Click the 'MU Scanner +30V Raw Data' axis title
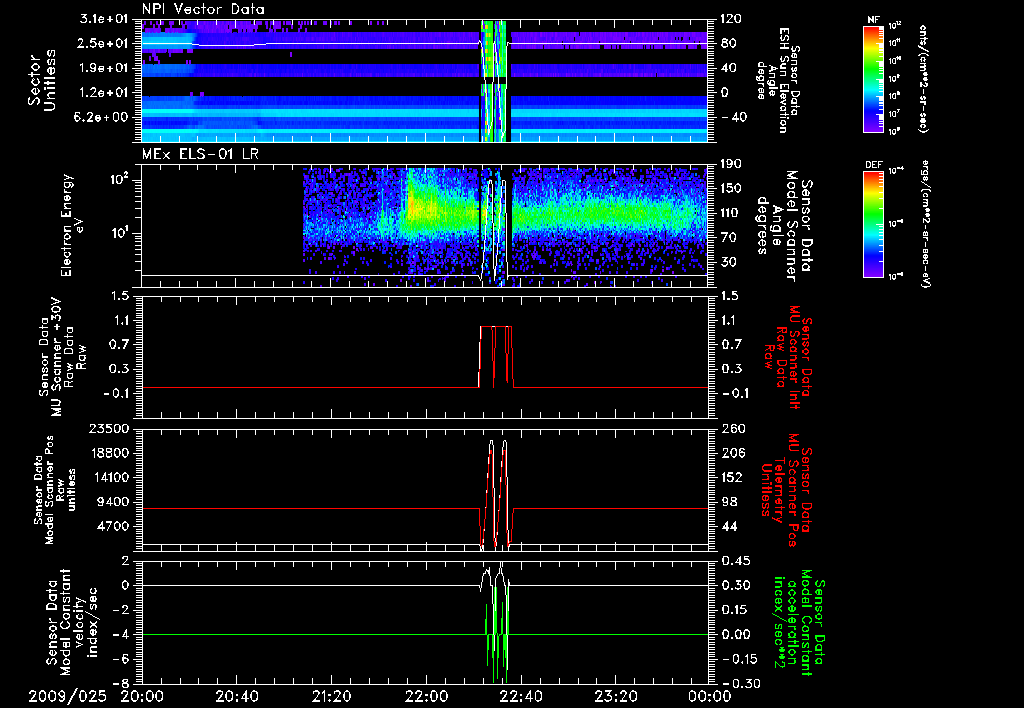Viewport: 1024px width, 708px height. (62, 357)
